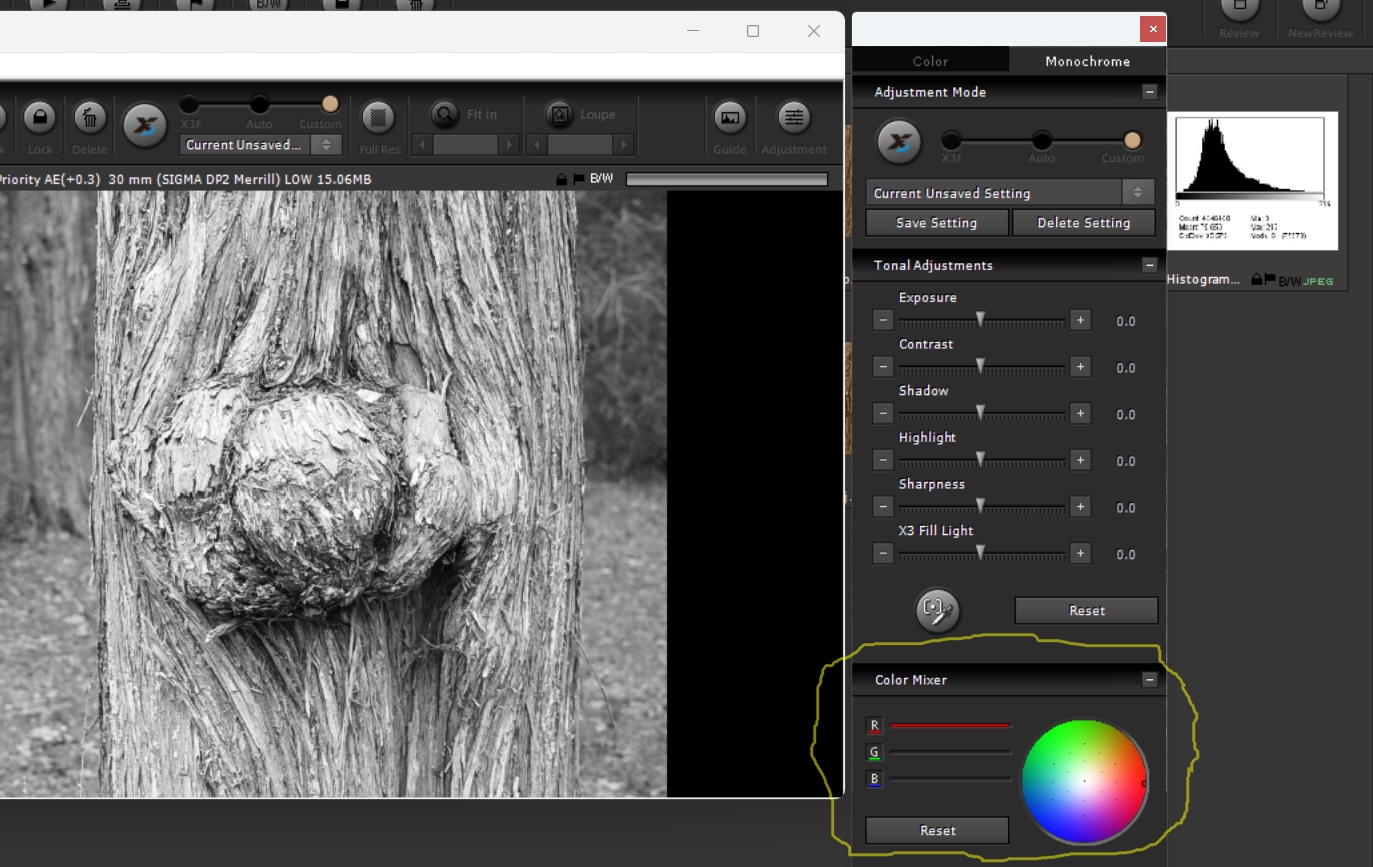Click the Fit in magnifier icon
The width and height of the screenshot is (1373, 867).
click(x=445, y=115)
